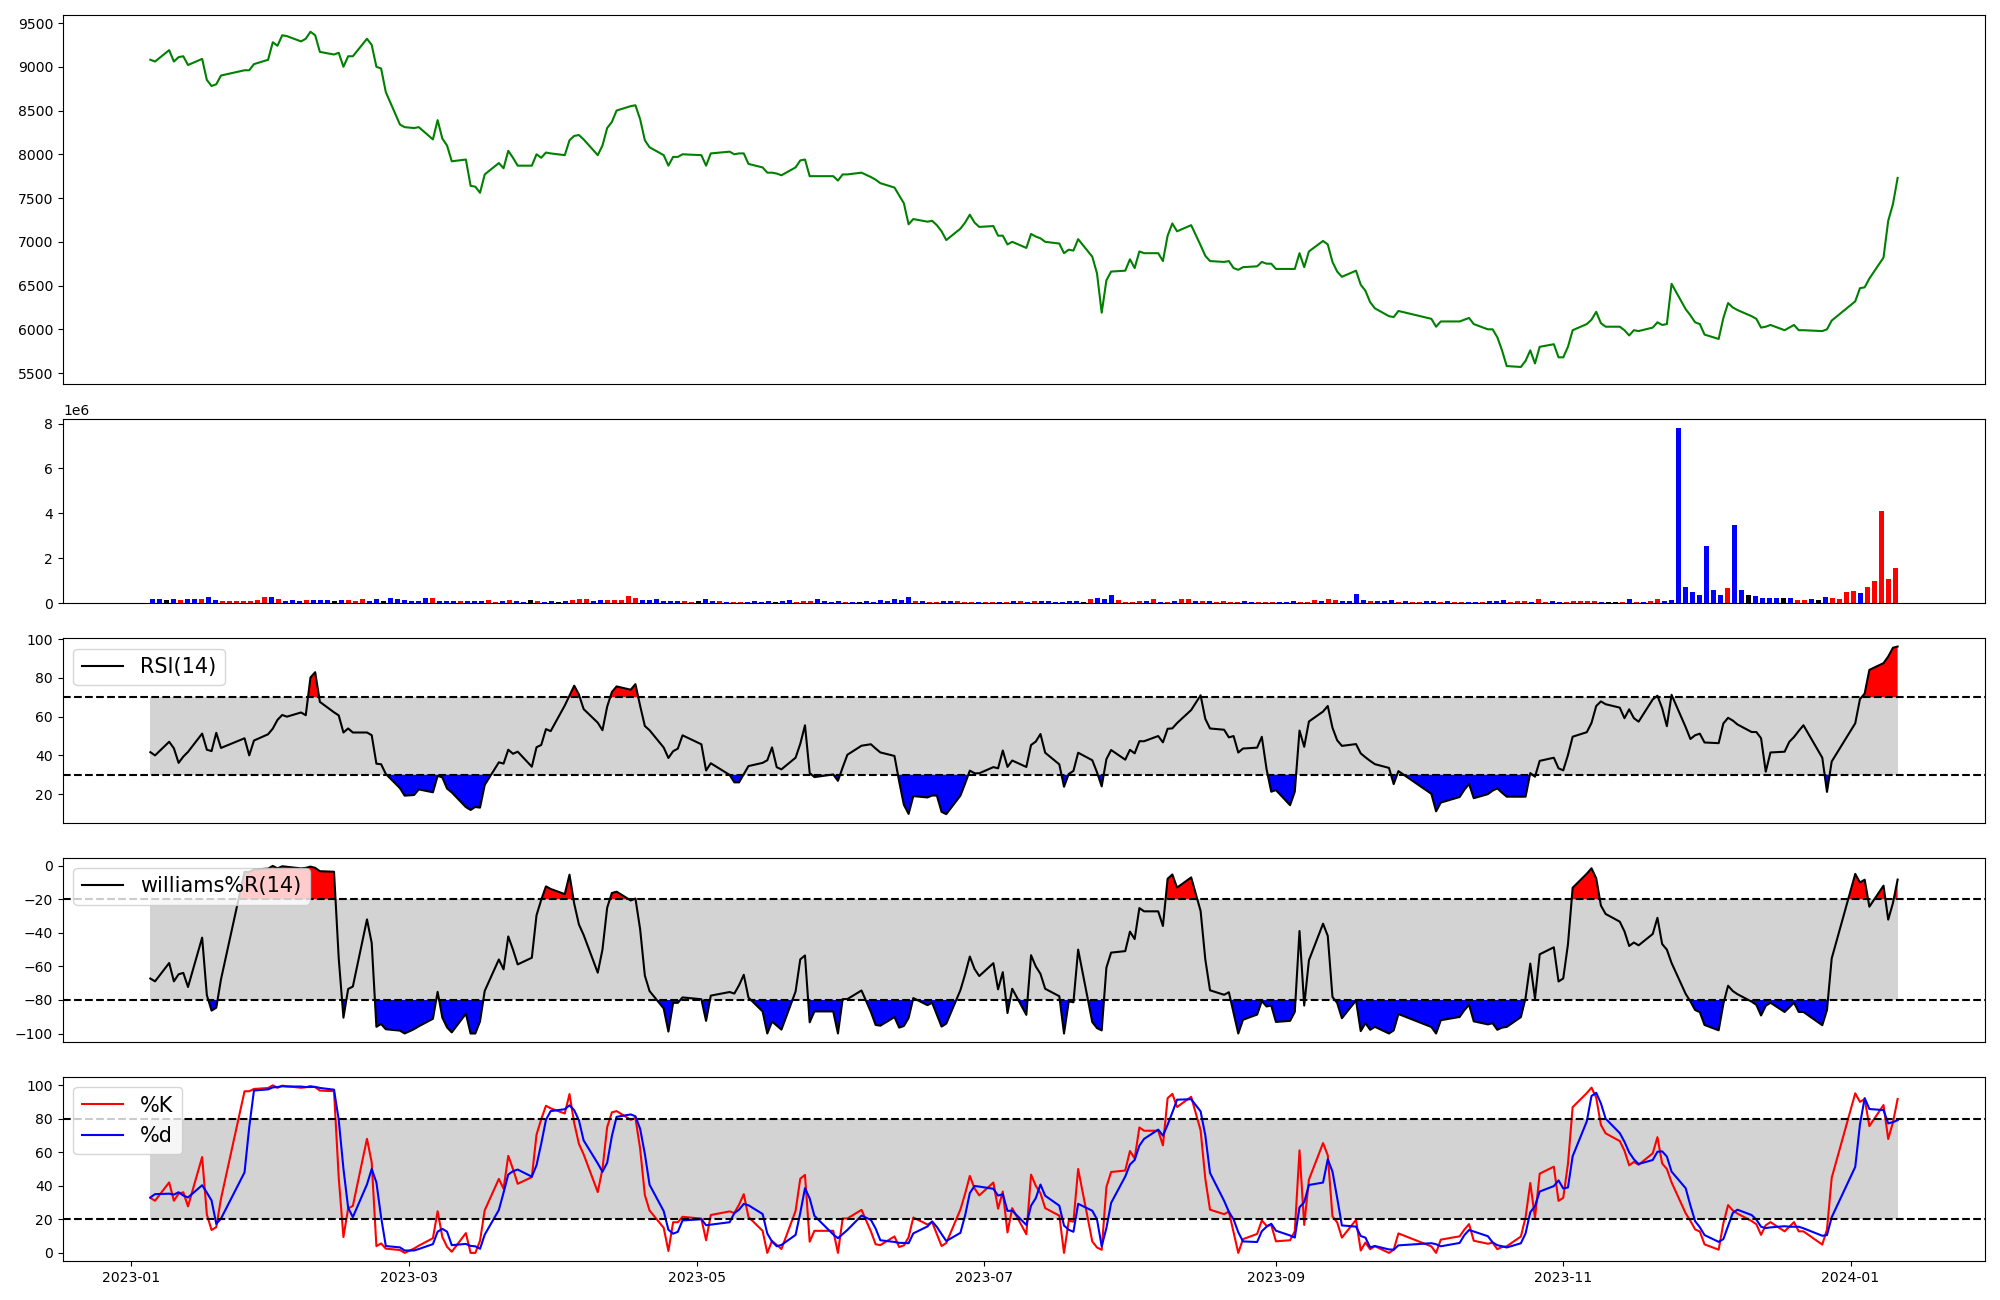Click the 2023-05 x-axis date label
Image resolution: width=2000 pixels, height=1300 pixels.
pos(697,1277)
